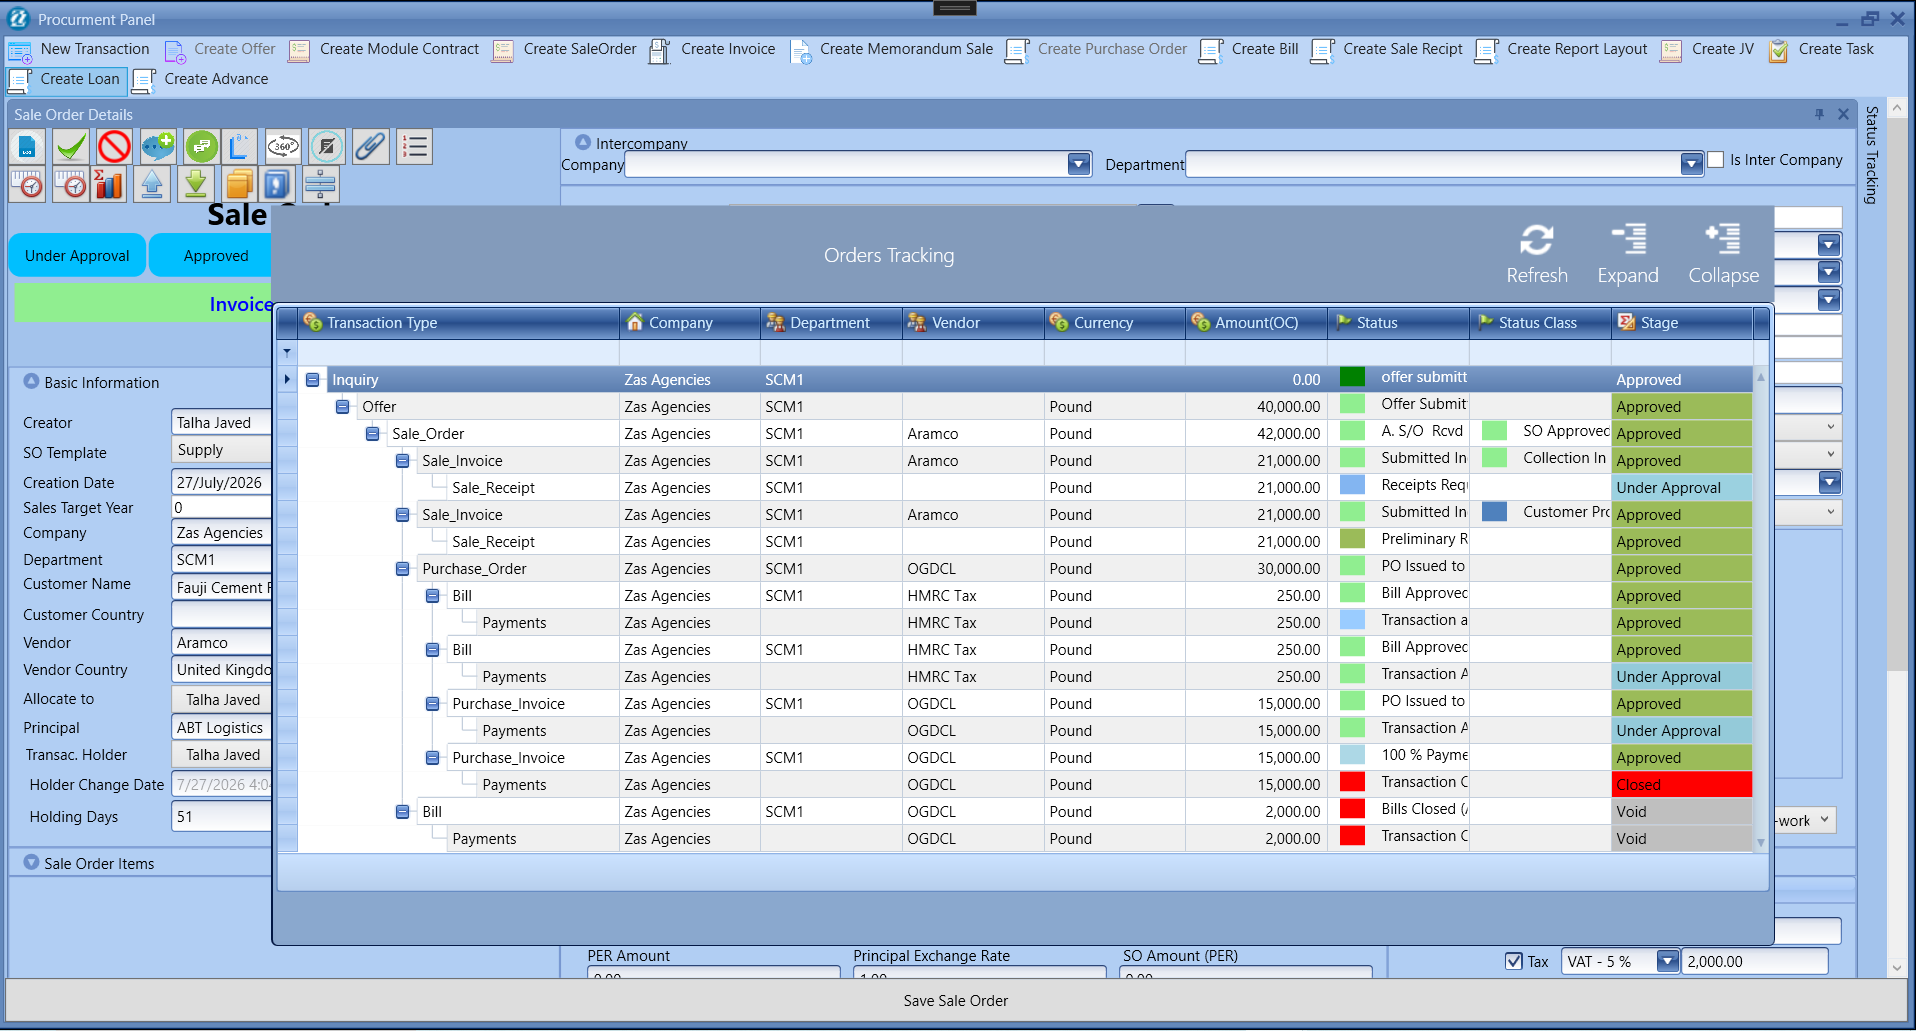Uncheck the Tax checkbox
This screenshot has height=1031, width=1916.
[1514, 961]
